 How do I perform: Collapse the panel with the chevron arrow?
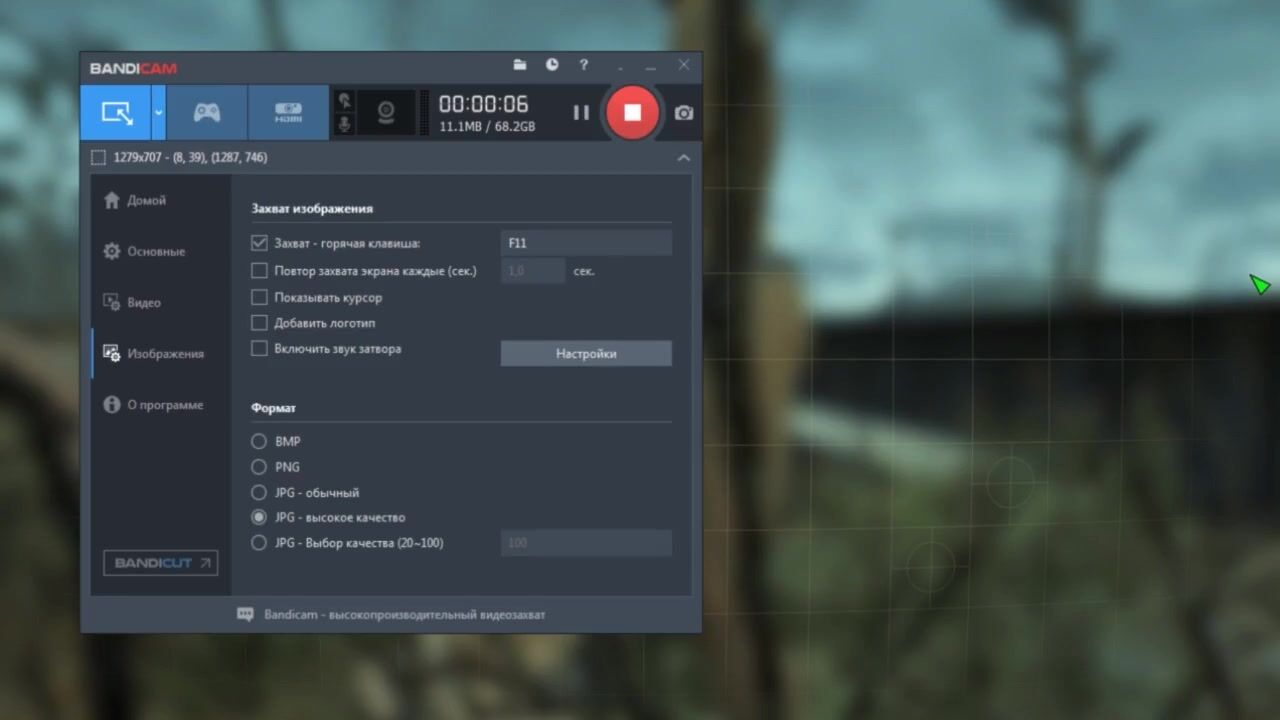(683, 158)
